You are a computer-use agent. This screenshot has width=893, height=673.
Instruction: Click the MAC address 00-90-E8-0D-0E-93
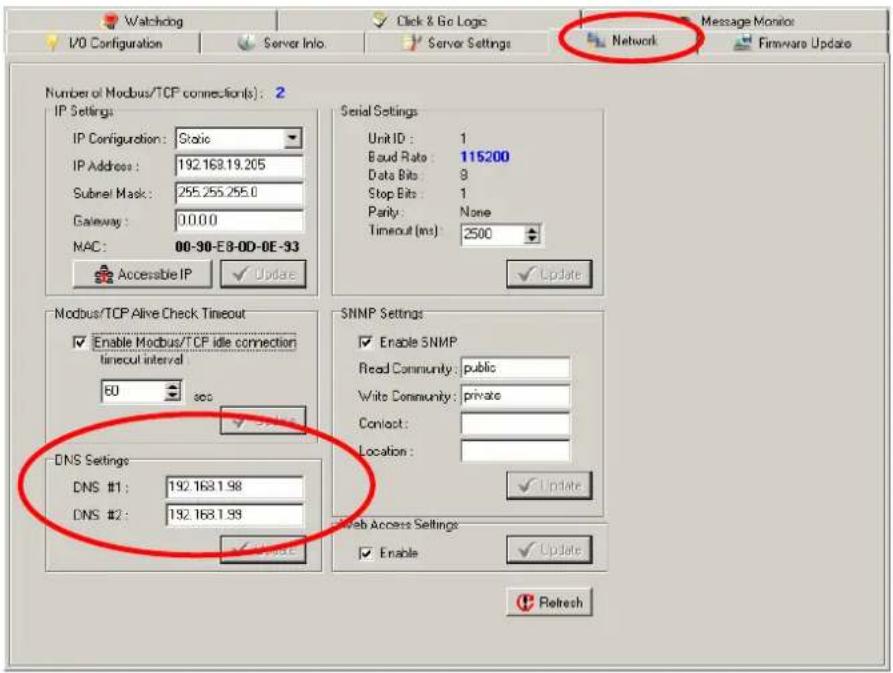pyautogui.click(x=237, y=247)
